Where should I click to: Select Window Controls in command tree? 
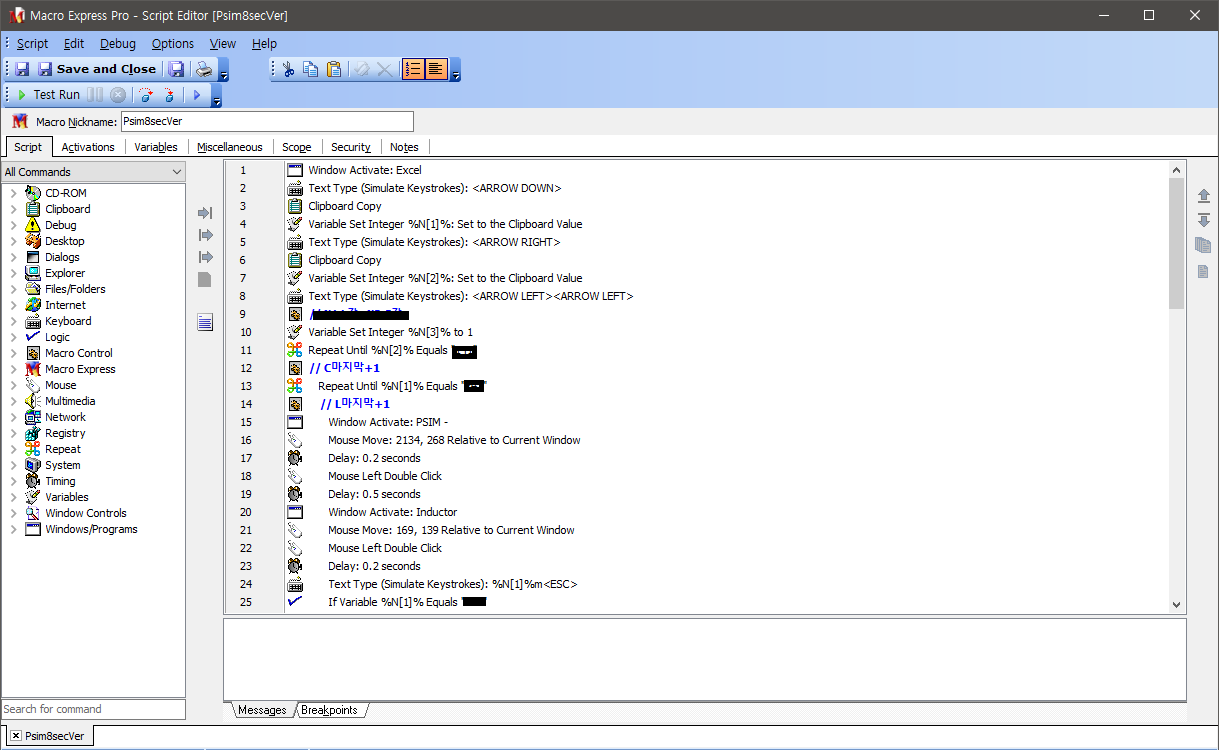click(x=86, y=513)
